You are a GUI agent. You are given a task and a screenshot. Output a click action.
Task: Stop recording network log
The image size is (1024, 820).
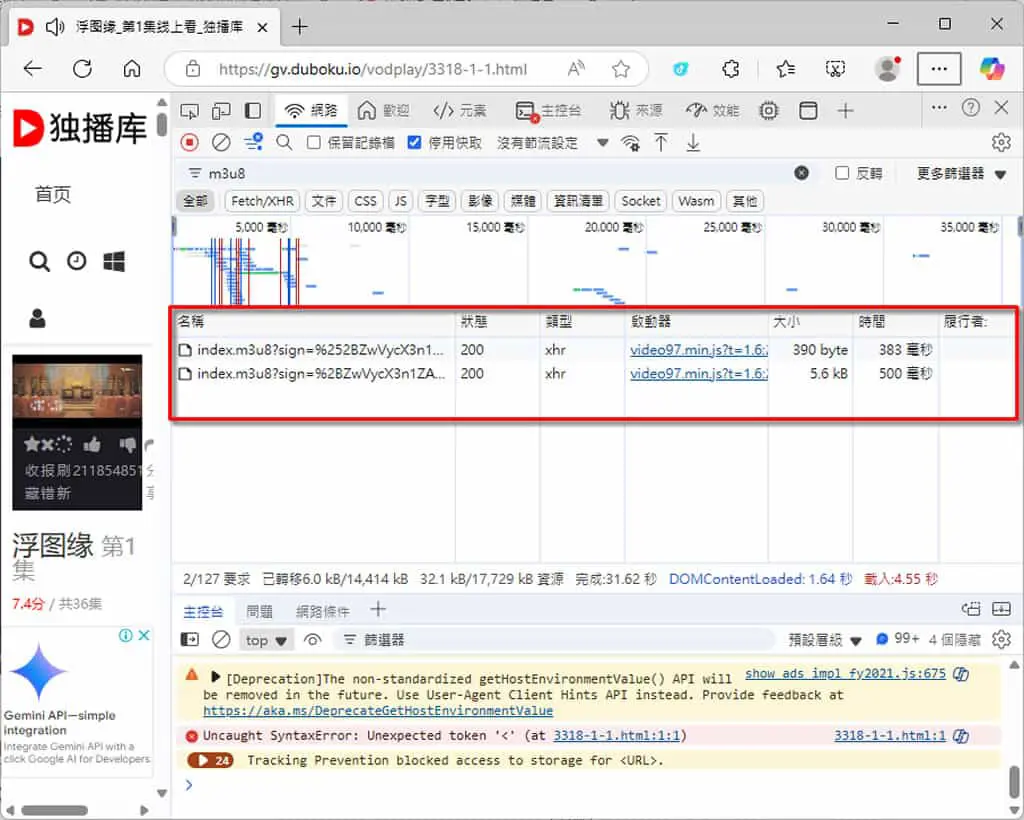tap(189, 142)
